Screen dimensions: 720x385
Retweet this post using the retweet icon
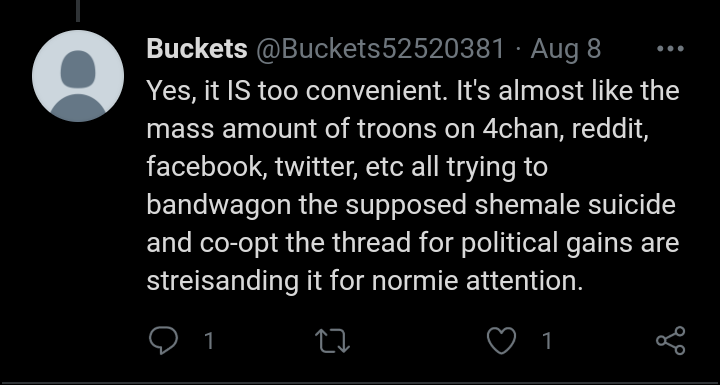click(333, 341)
